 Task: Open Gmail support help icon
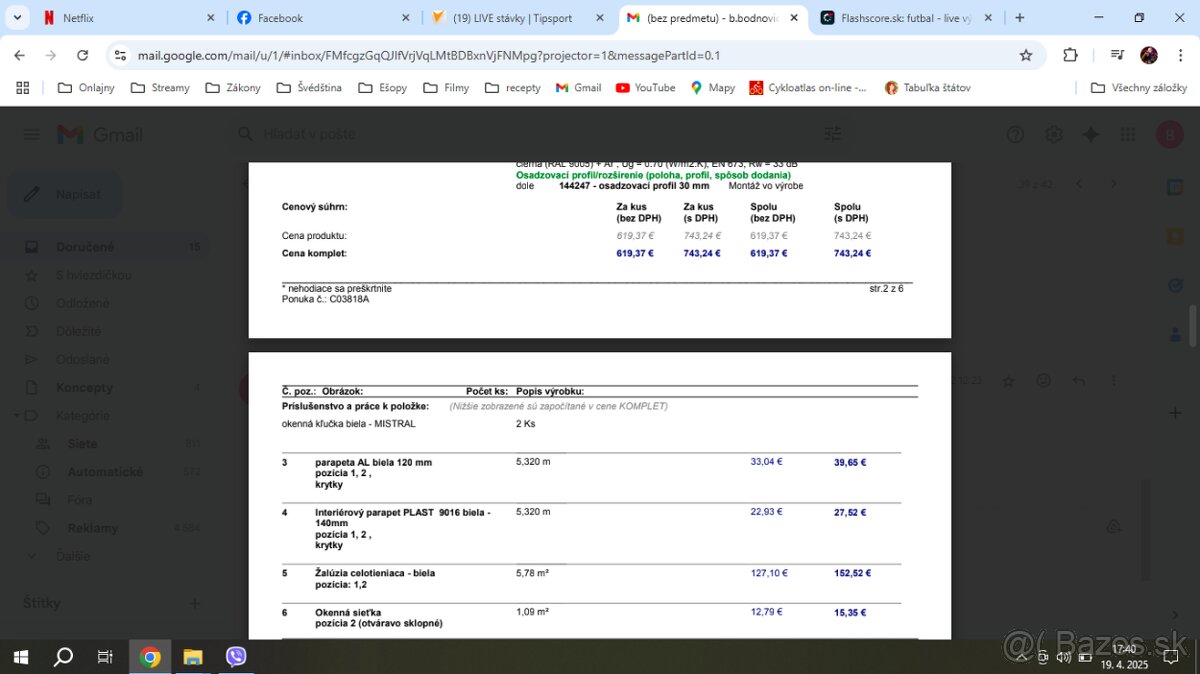[x=1015, y=134]
